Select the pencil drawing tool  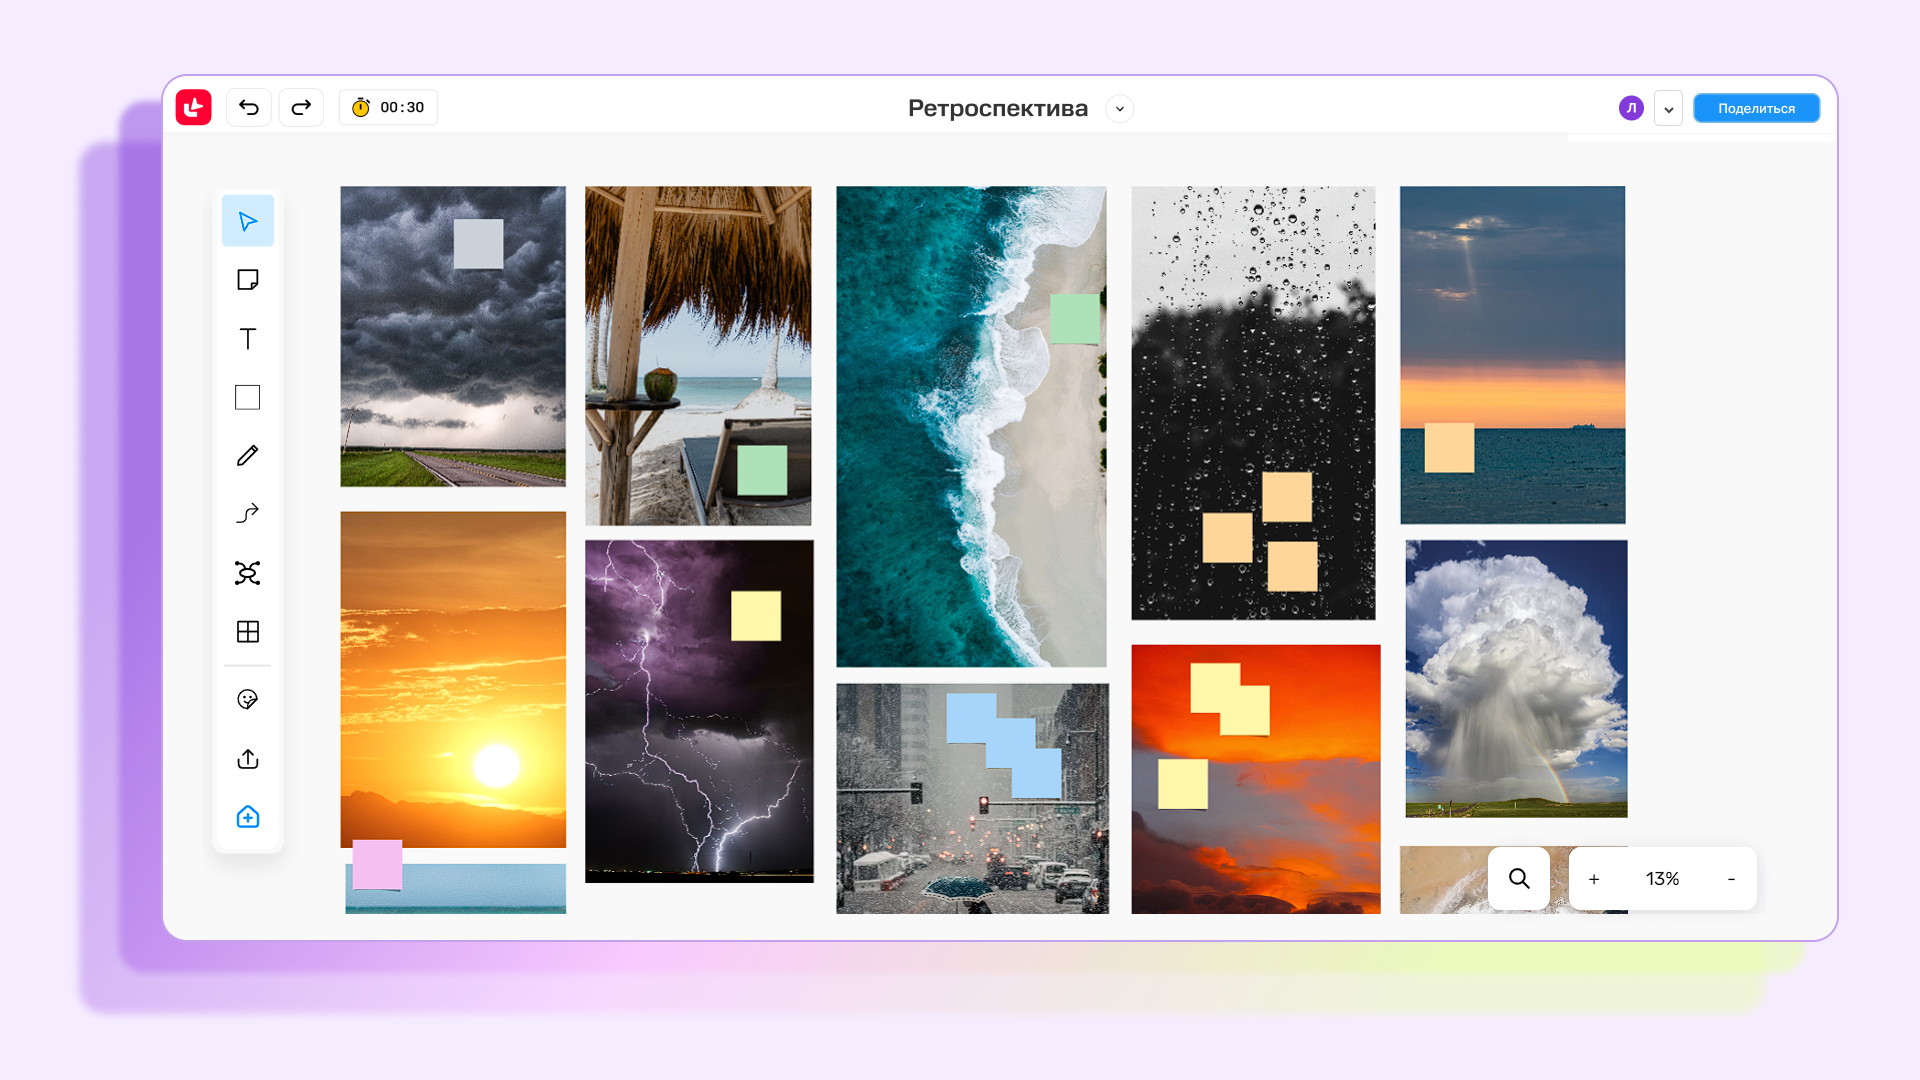(x=247, y=456)
